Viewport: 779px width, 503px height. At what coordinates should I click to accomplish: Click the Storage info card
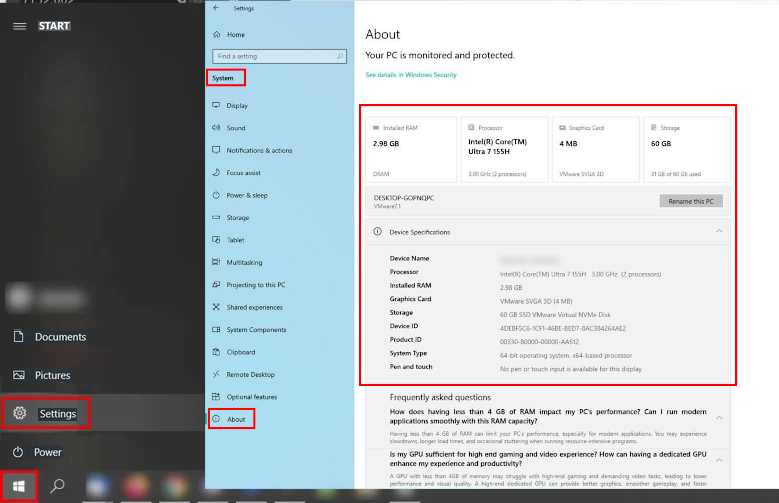[686, 150]
